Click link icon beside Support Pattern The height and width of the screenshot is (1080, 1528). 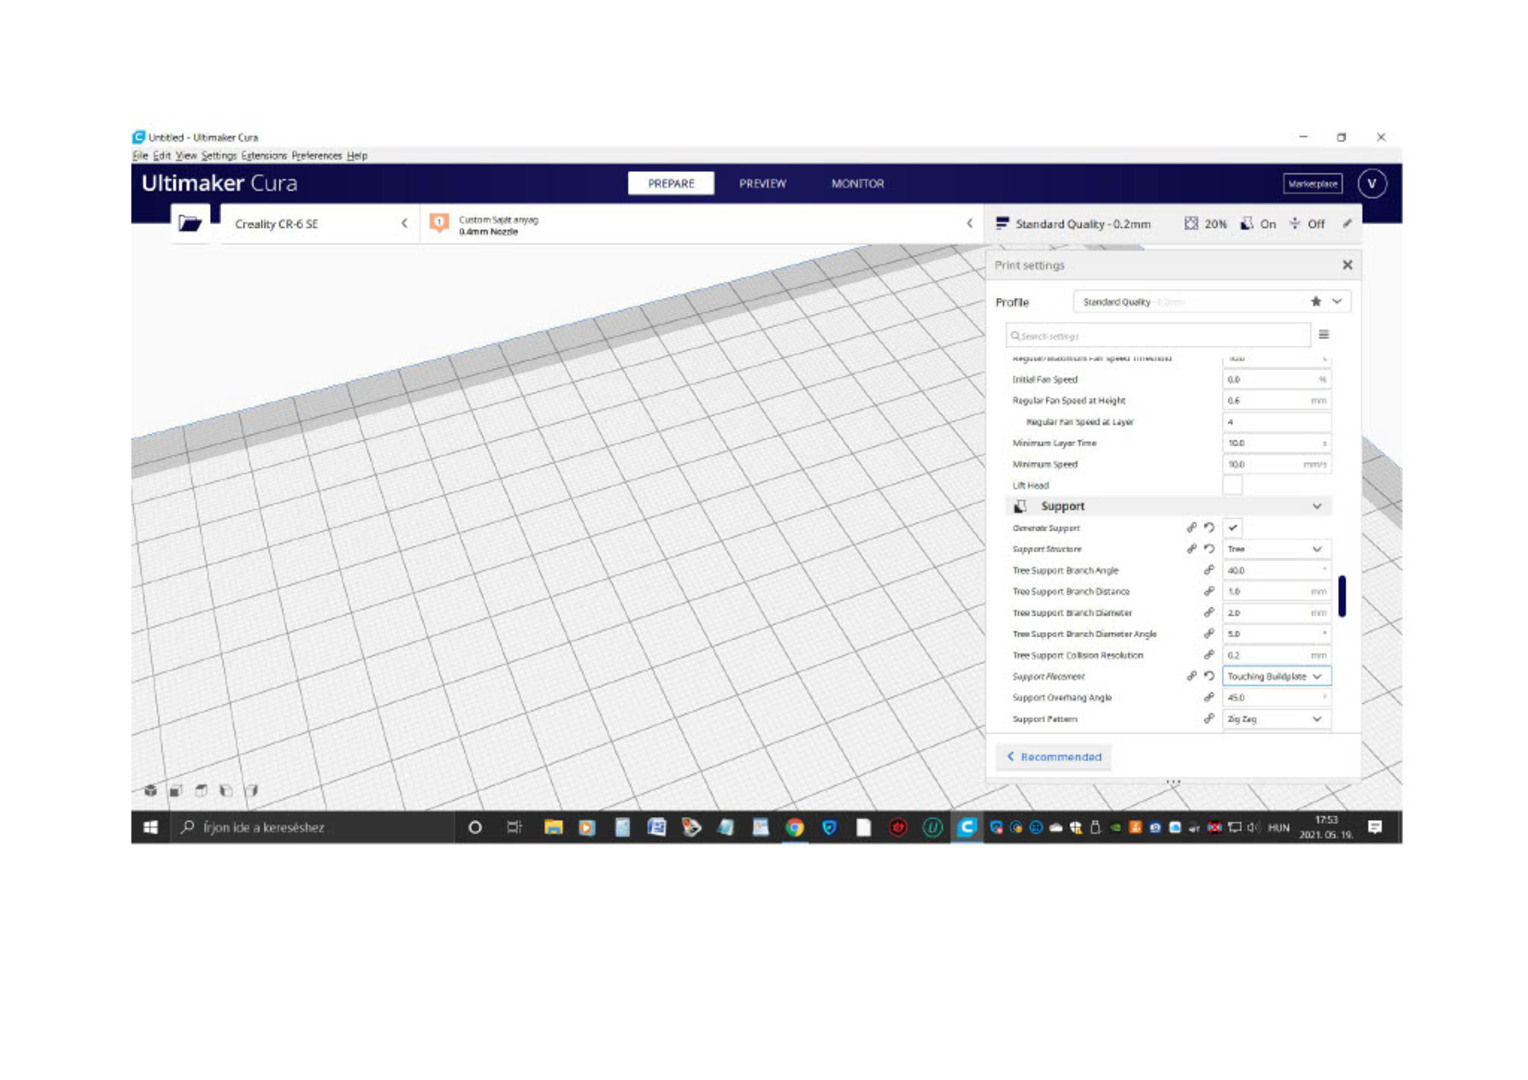pyautogui.click(x=1209, y=719)
